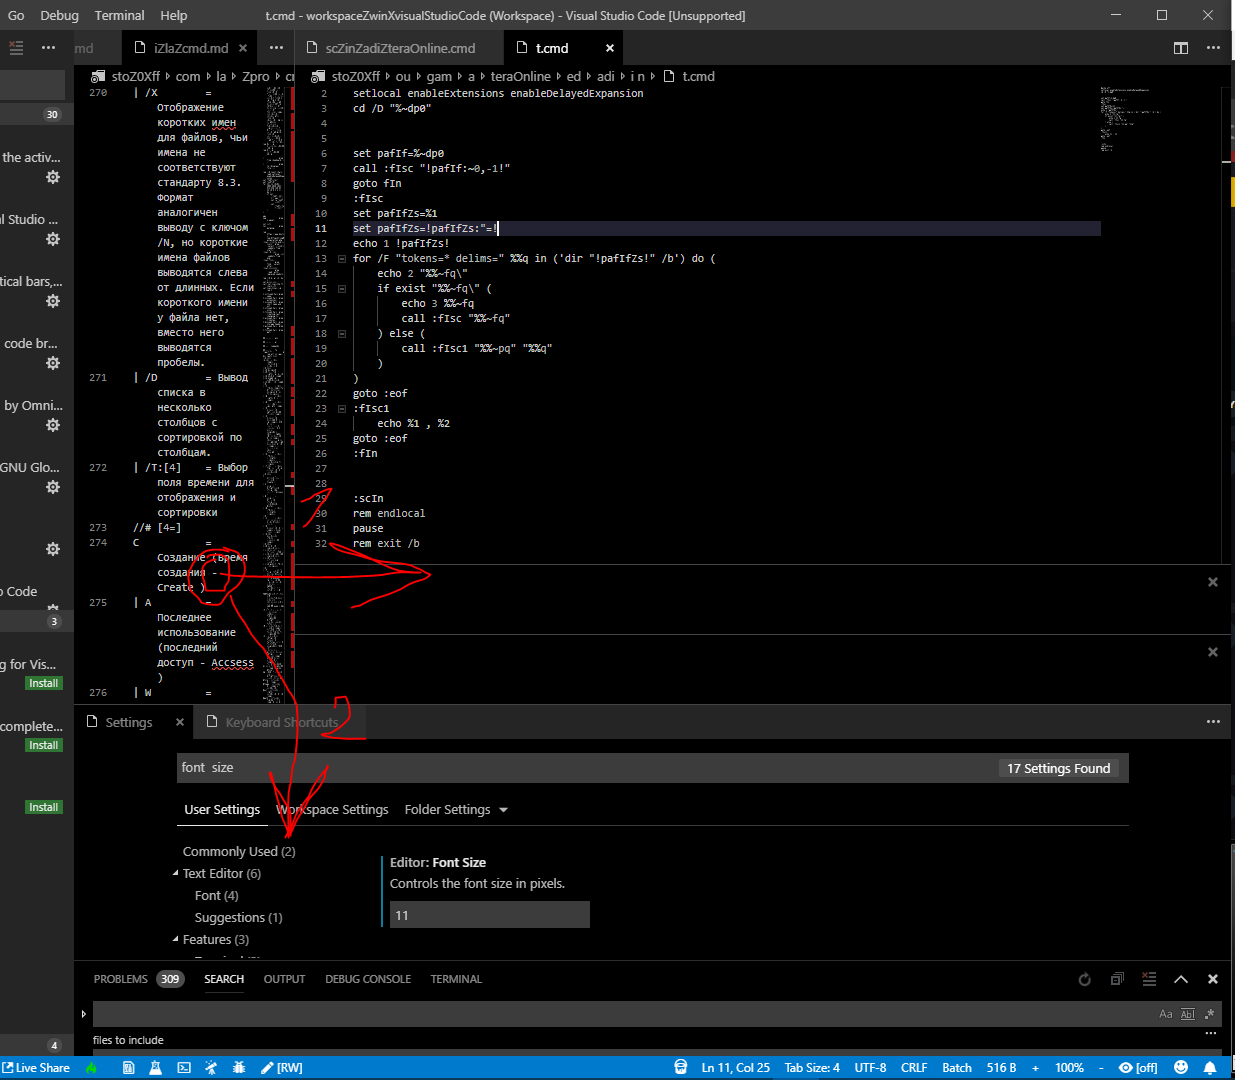Screen dimensions: 1235x1080
Task: Click the Install button for OmniSharp extension
Action: (x=43, y=683)
